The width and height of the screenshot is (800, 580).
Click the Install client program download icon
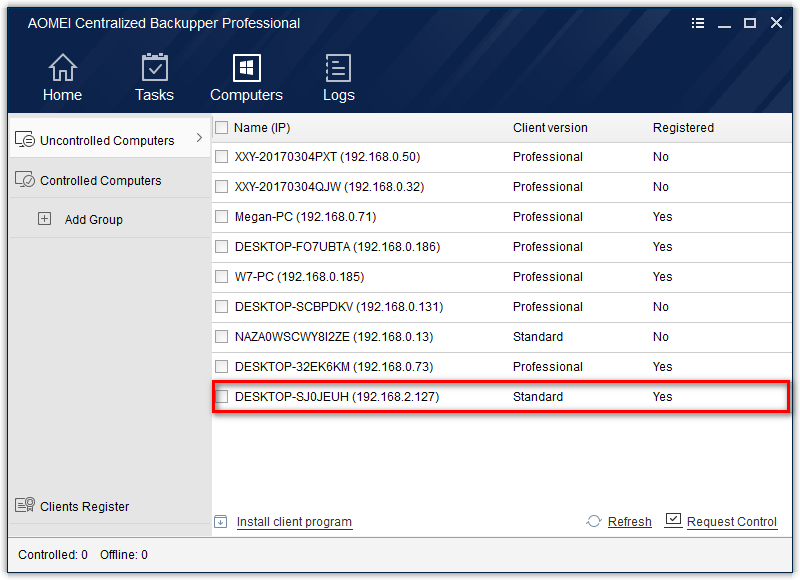tap(220, 521)
